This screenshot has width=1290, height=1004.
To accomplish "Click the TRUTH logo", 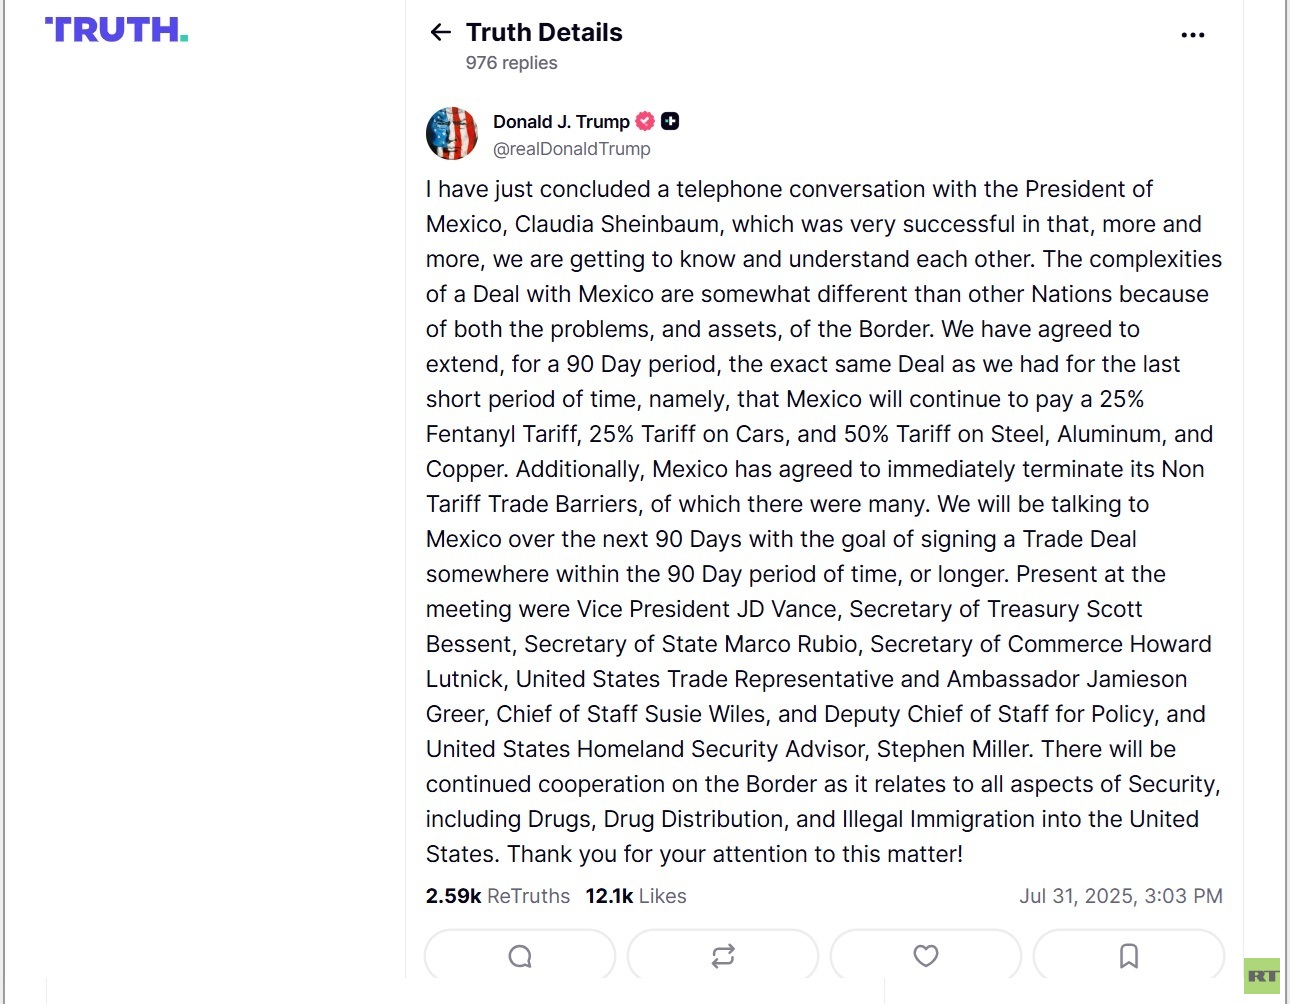I will coord(116,30).
